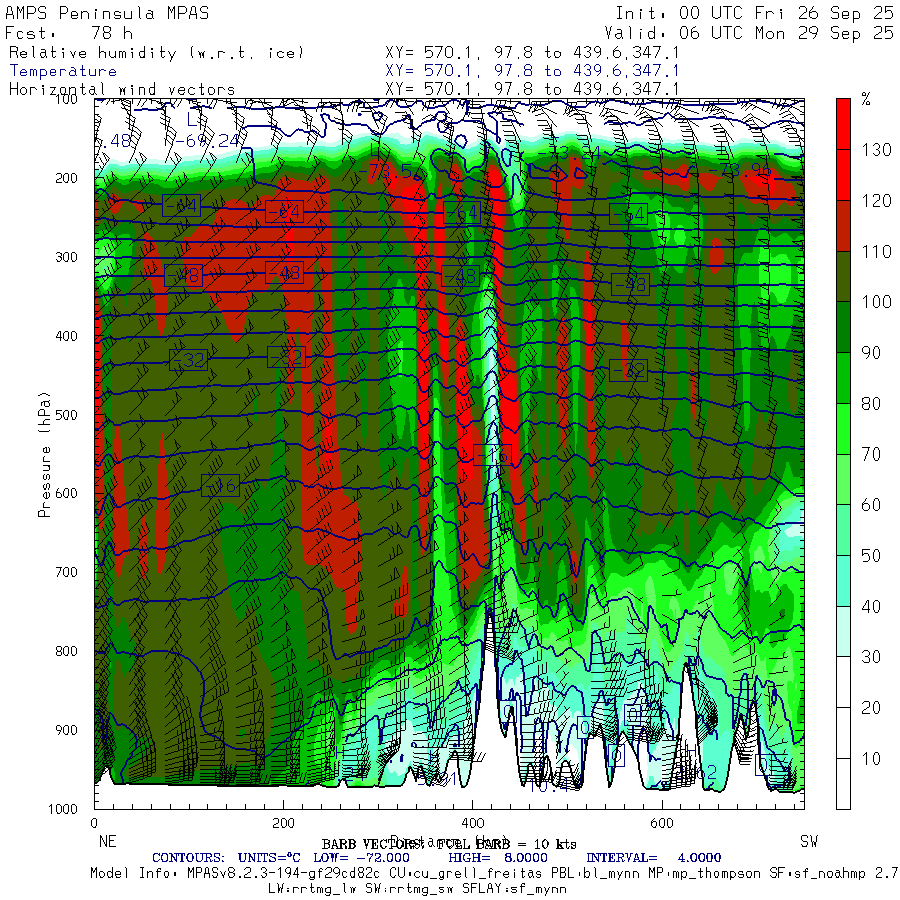The height and width of the screenshot is (900, 900).
Task: Click the white 10% colorbar segment
Action: [x=843, y=733]
